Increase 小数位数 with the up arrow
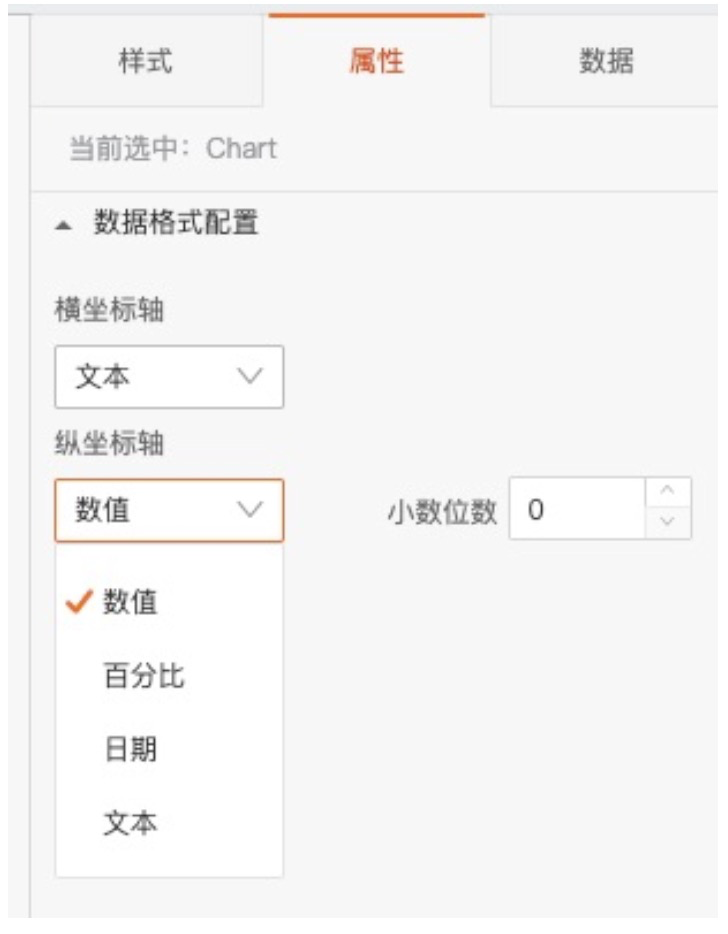 (669, 495)
